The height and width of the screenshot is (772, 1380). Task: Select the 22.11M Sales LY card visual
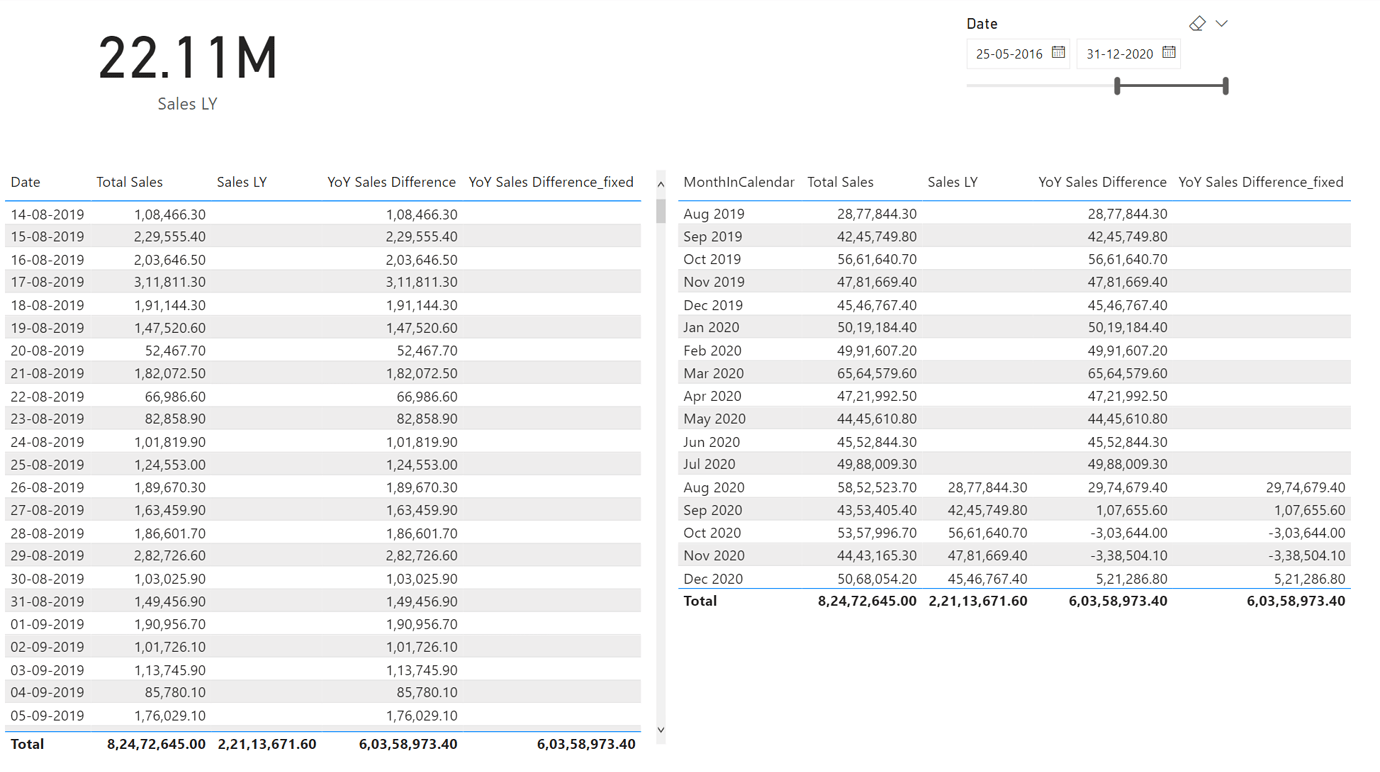coord(186,60)
